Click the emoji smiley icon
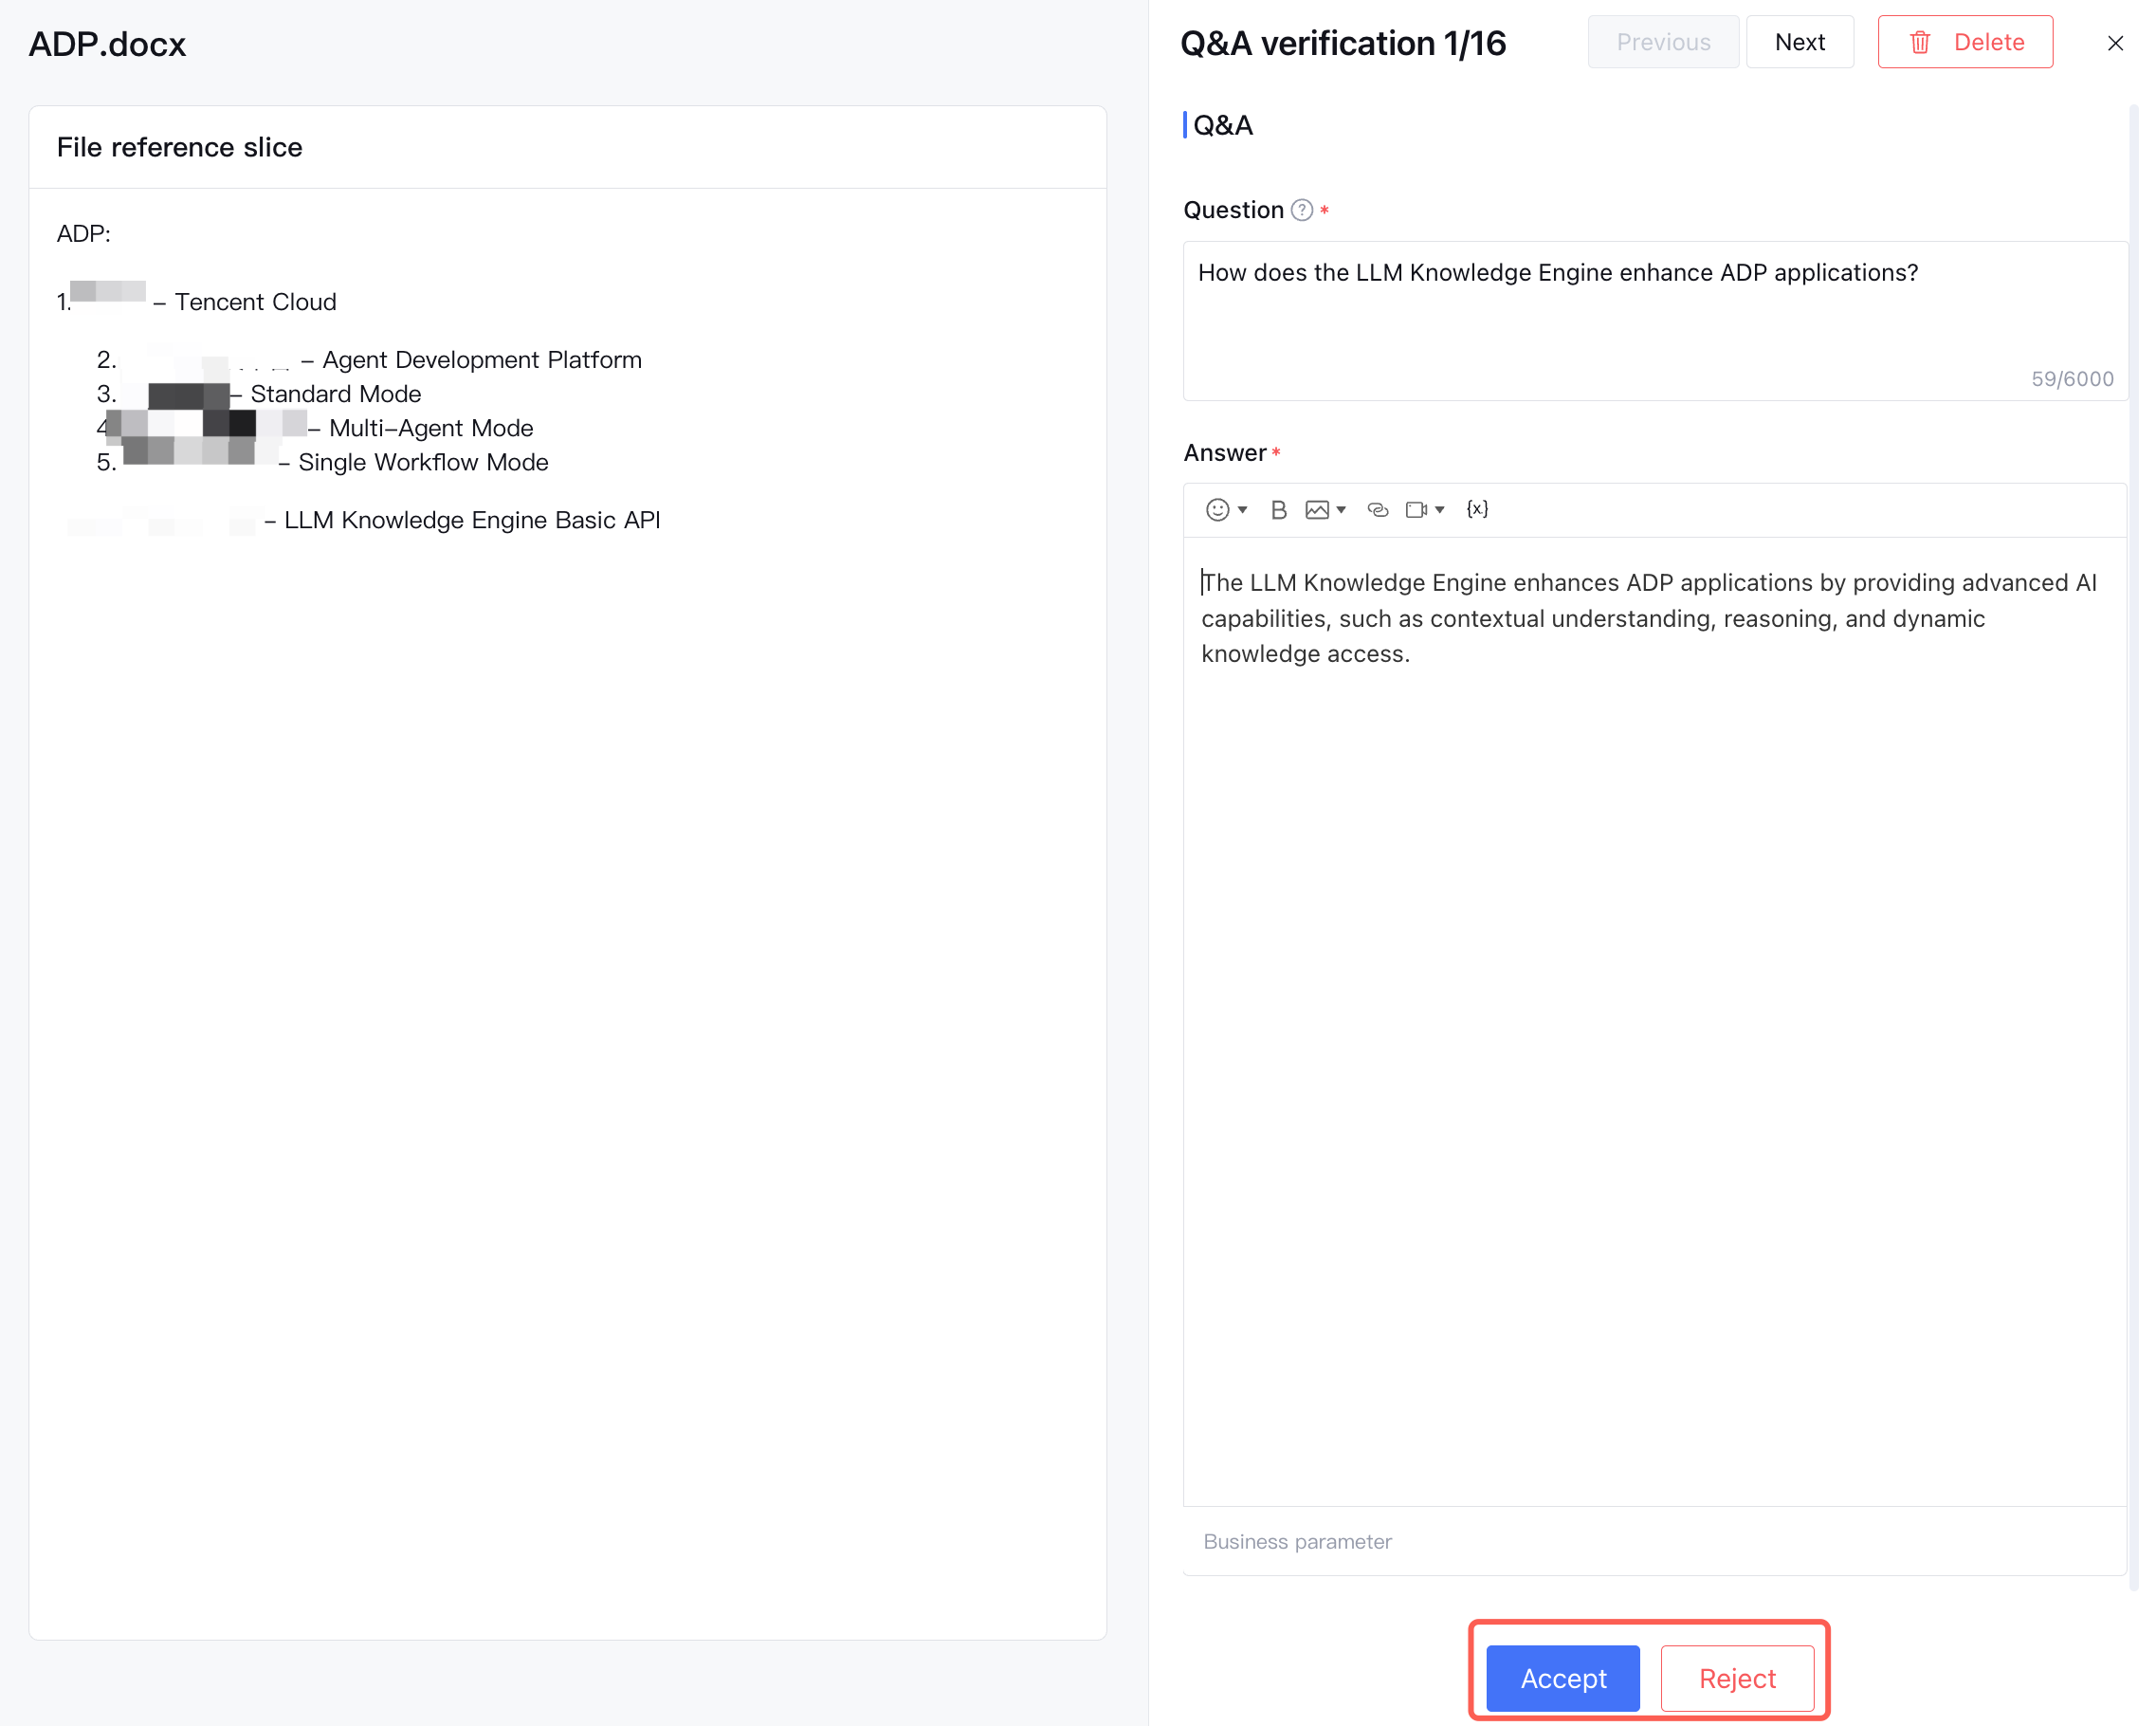This screenshot has width=2156, height=1726. [1216, 510]
